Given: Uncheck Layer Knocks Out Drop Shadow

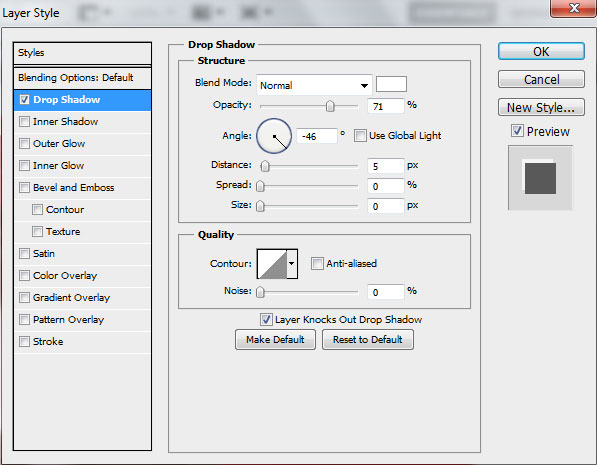Looking at the screenshot, I should click(266, 320).
